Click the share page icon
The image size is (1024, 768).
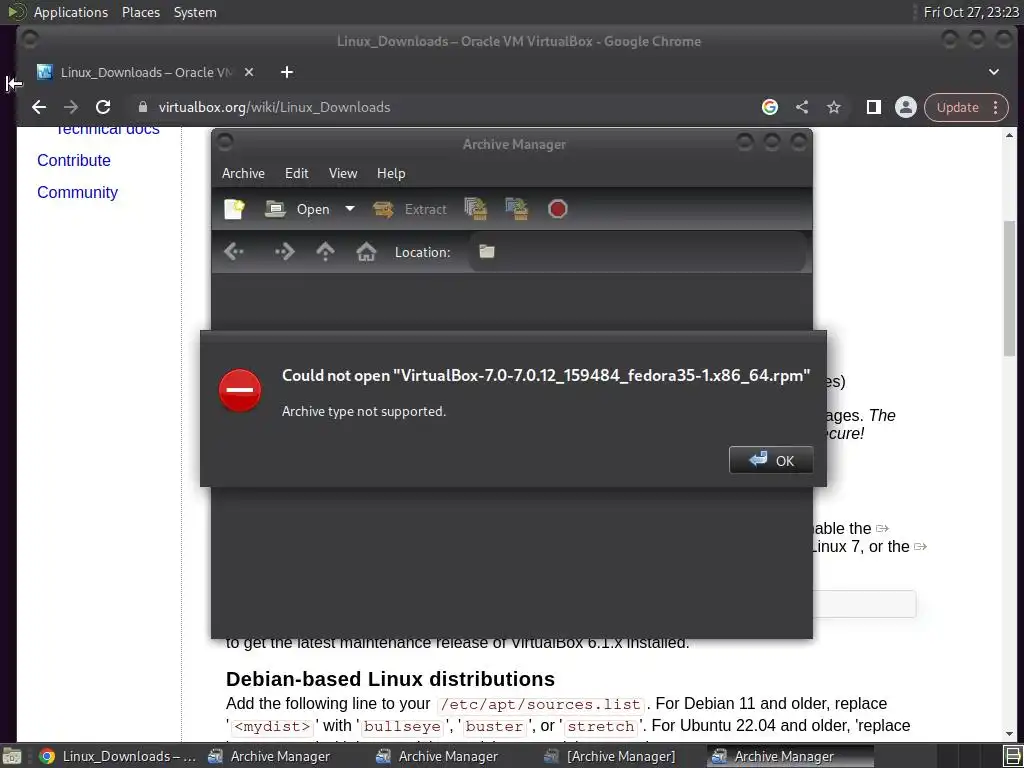tap(802, 107)
